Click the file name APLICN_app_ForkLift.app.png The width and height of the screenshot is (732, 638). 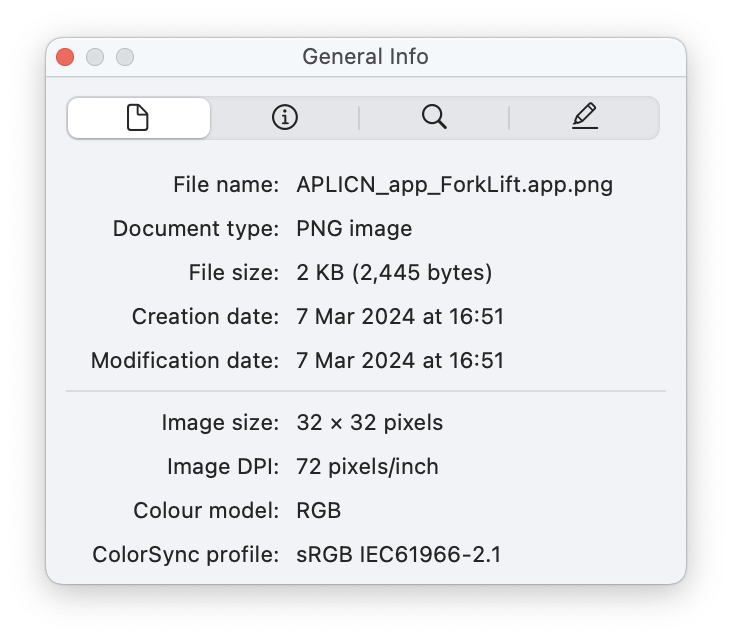454,185
